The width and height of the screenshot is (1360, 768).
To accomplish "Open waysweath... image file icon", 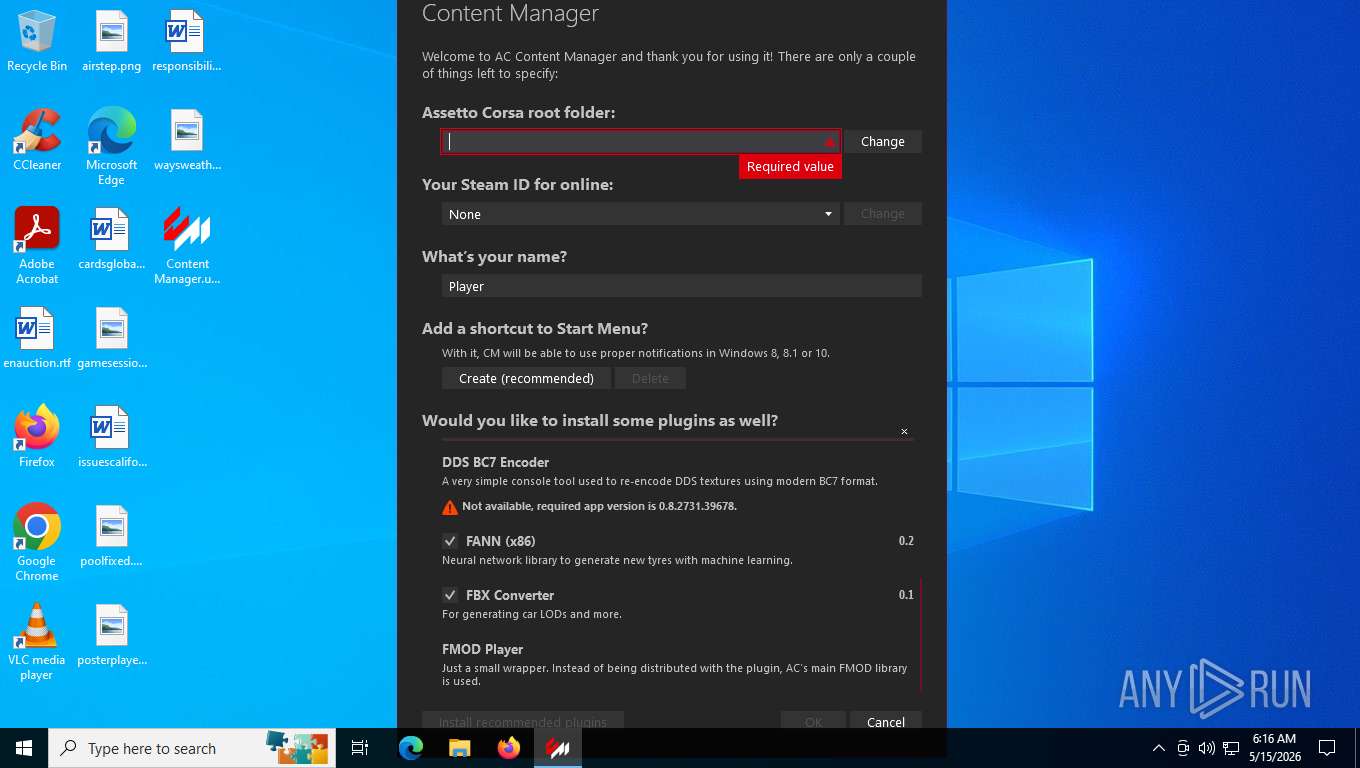I will click(186, 140).
